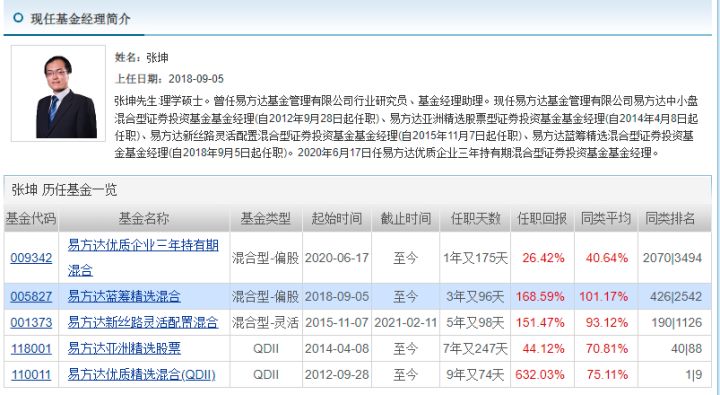
Task: Open fund code link 118001
Action: coord(31,349)
